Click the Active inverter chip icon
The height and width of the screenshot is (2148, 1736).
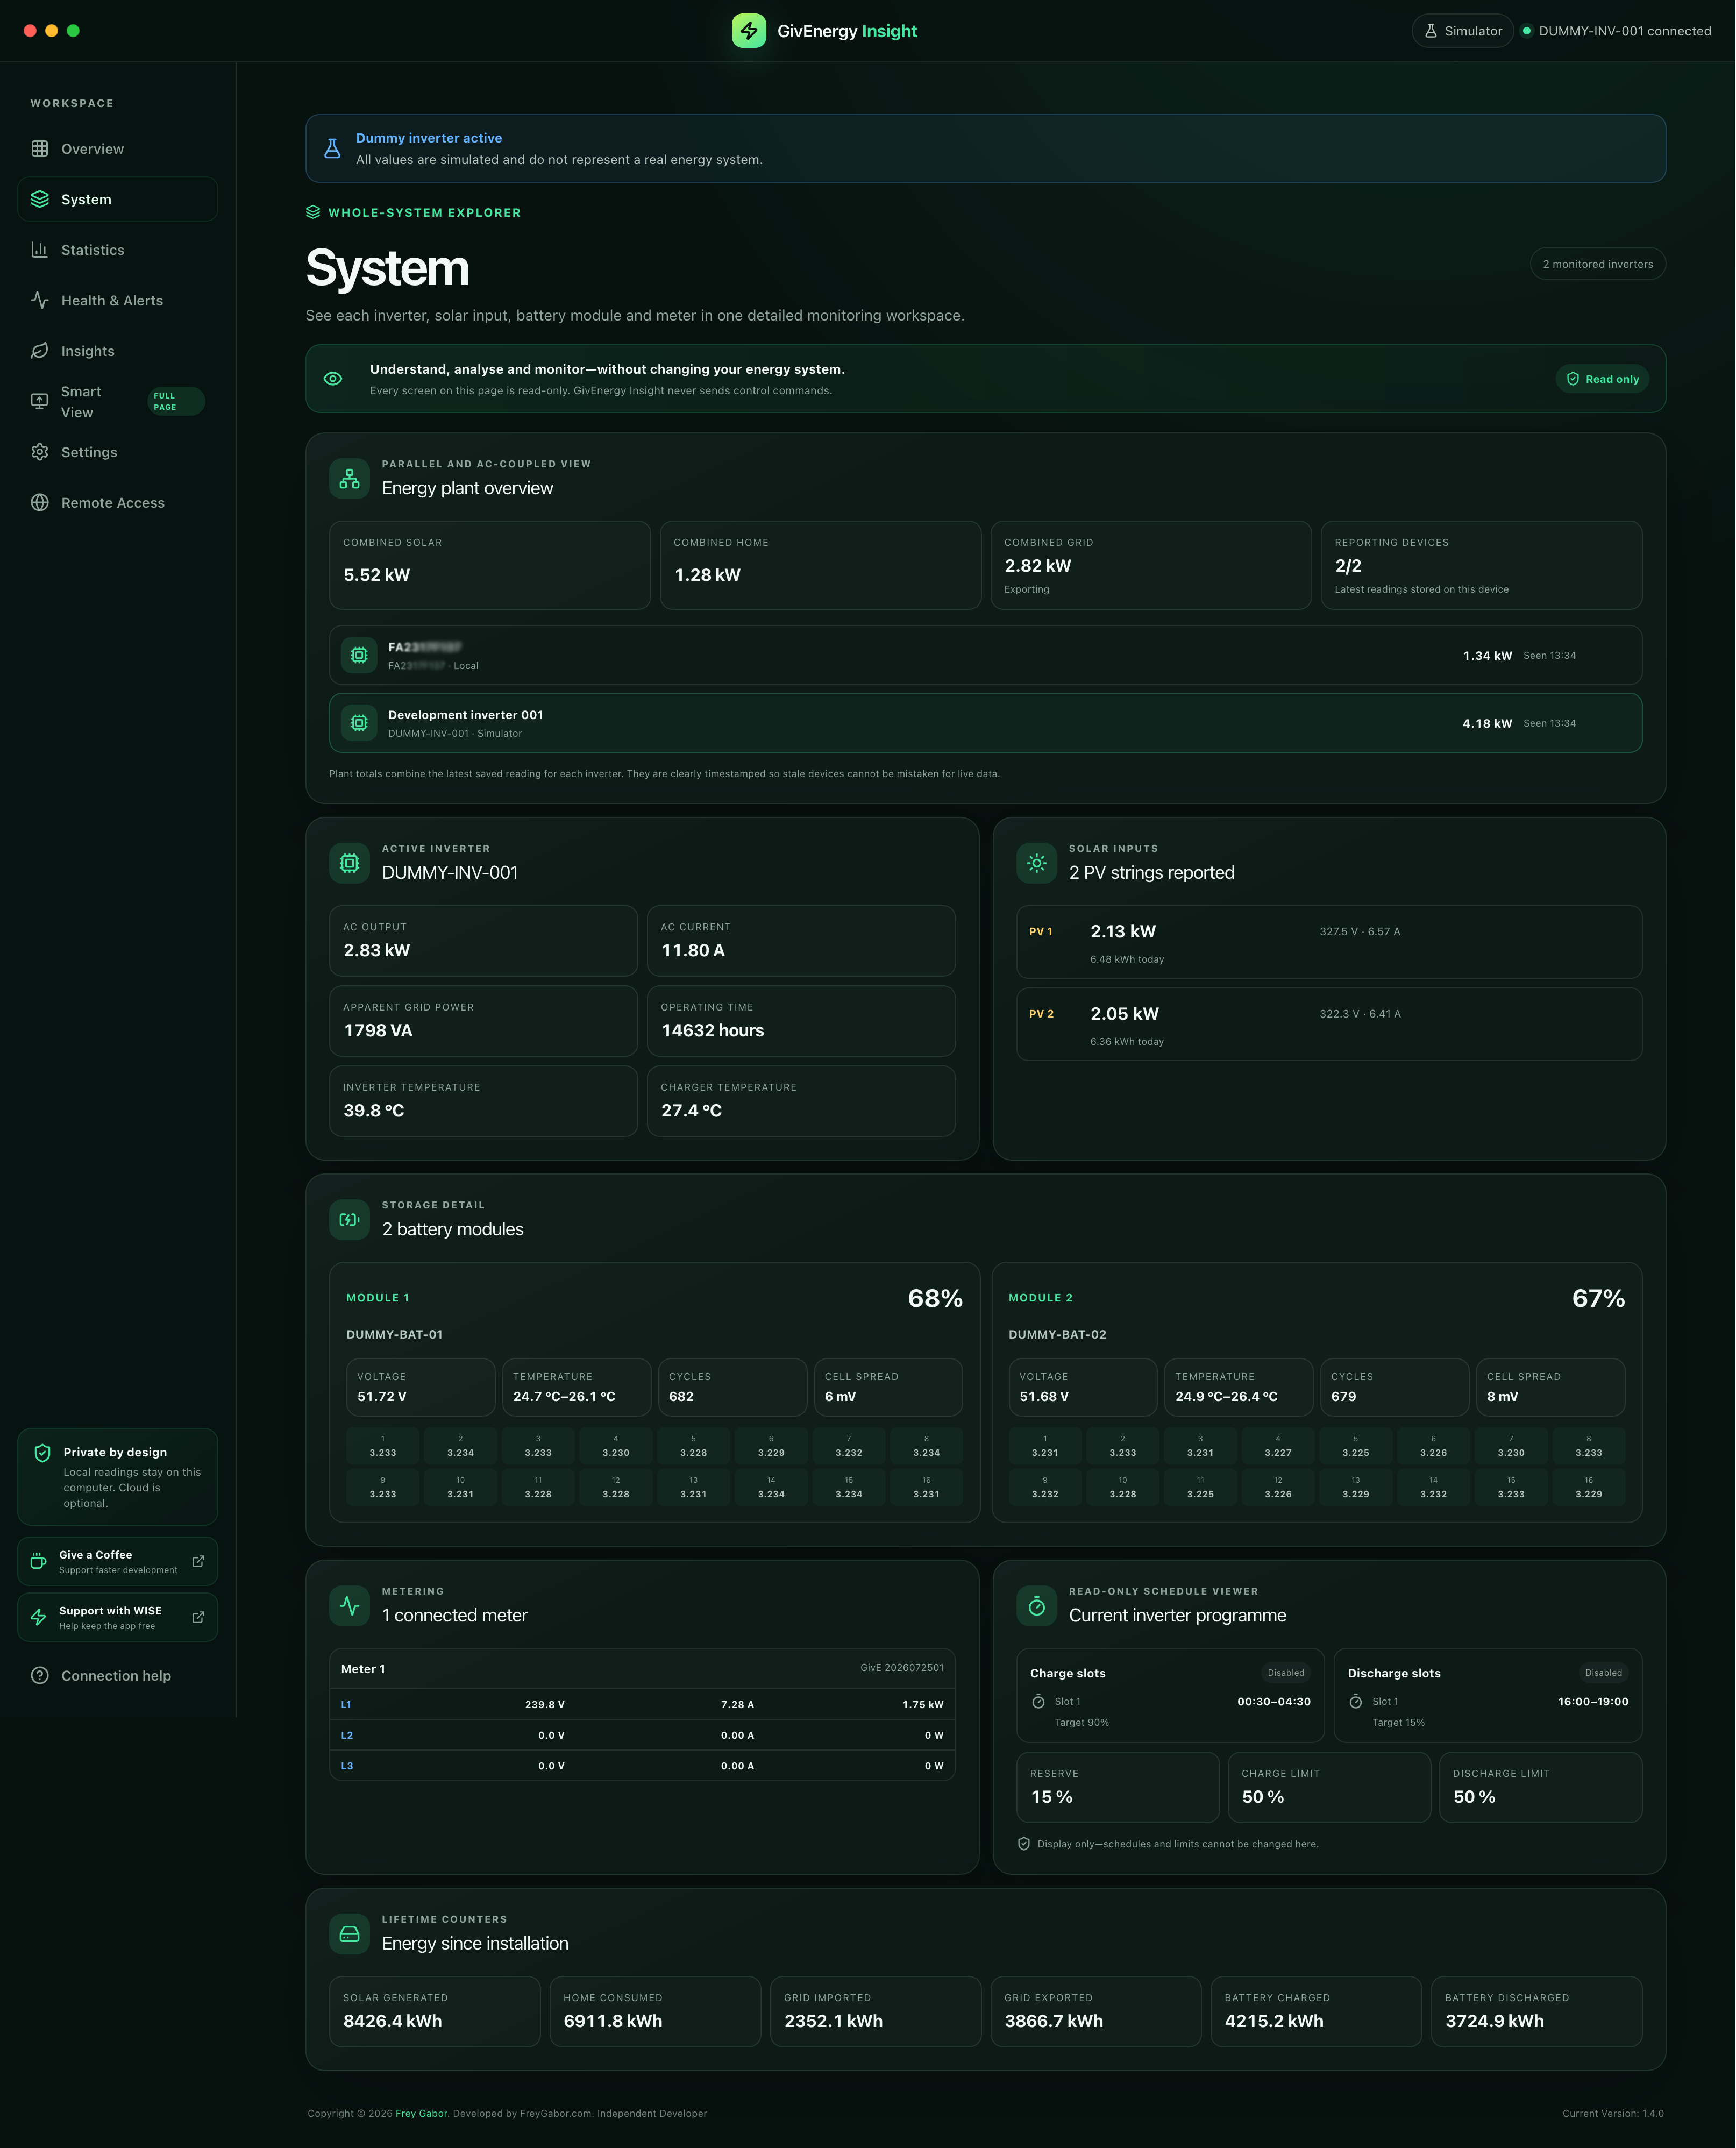pyautogui.click(x=349, y=863)
